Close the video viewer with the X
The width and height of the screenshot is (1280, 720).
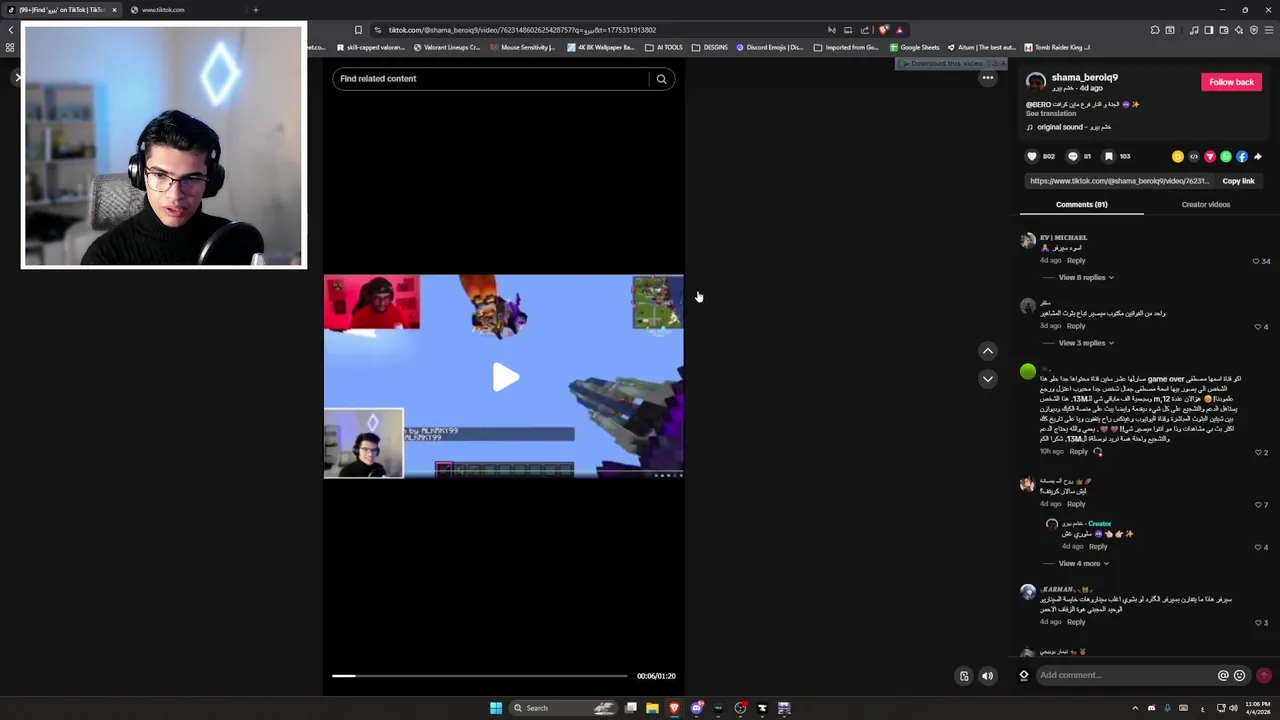point(17,77)
